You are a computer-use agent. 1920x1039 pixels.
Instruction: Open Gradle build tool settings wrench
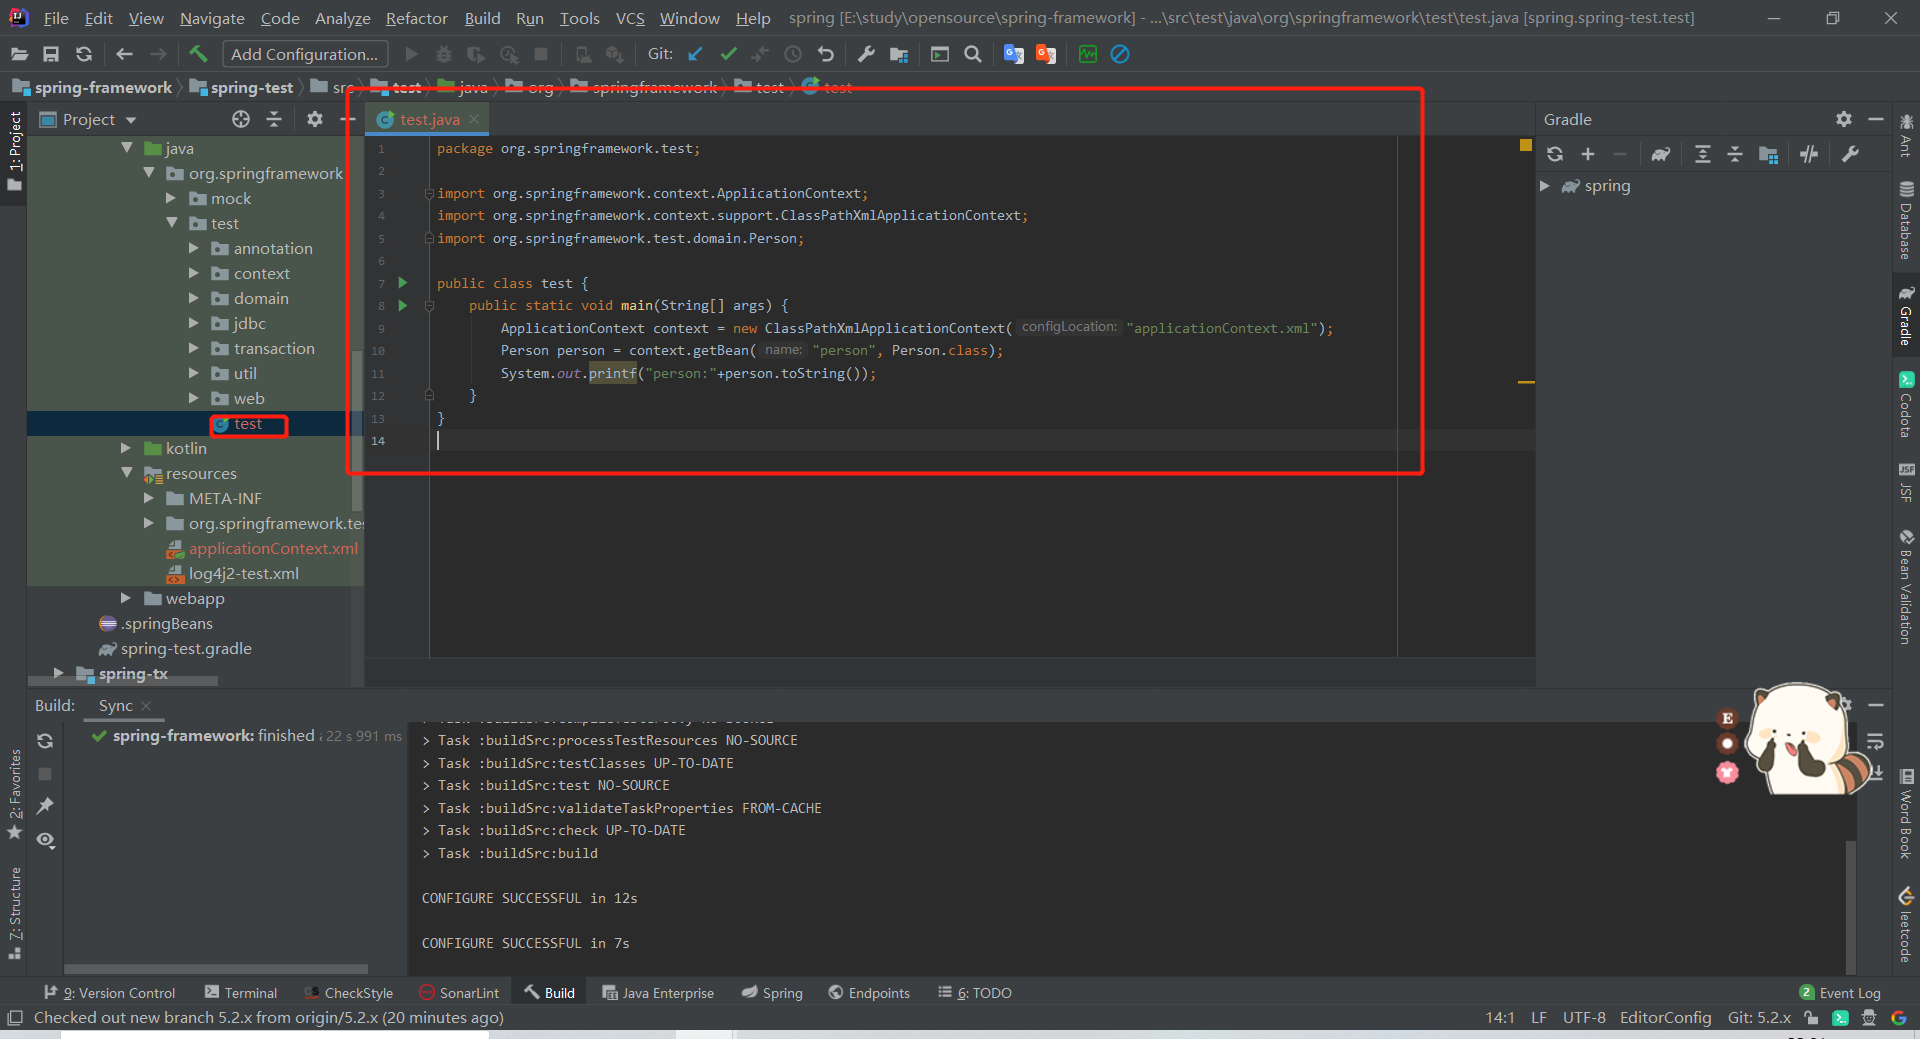(1850, 154)
